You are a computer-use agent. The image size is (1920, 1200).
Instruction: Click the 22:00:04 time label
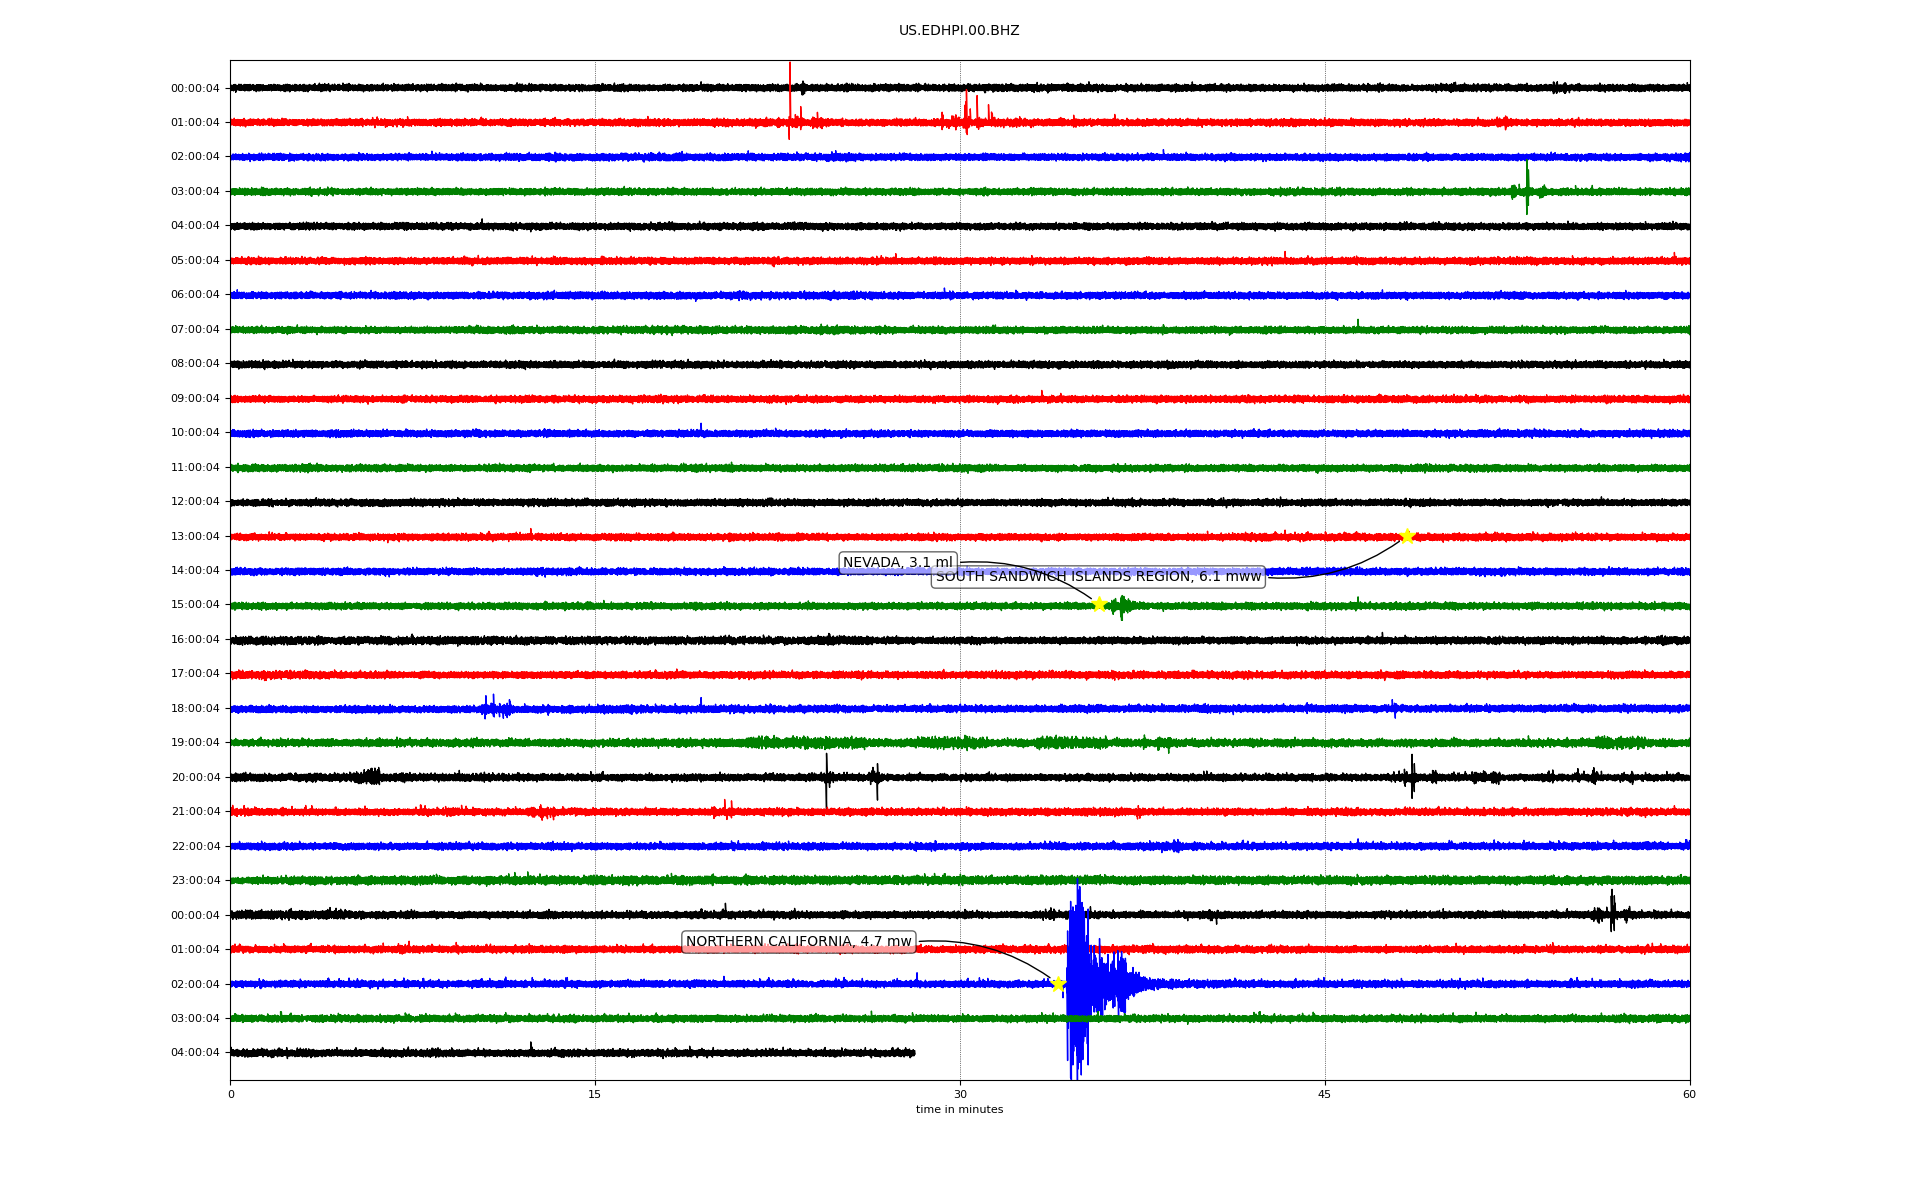[x=195, y=847]
